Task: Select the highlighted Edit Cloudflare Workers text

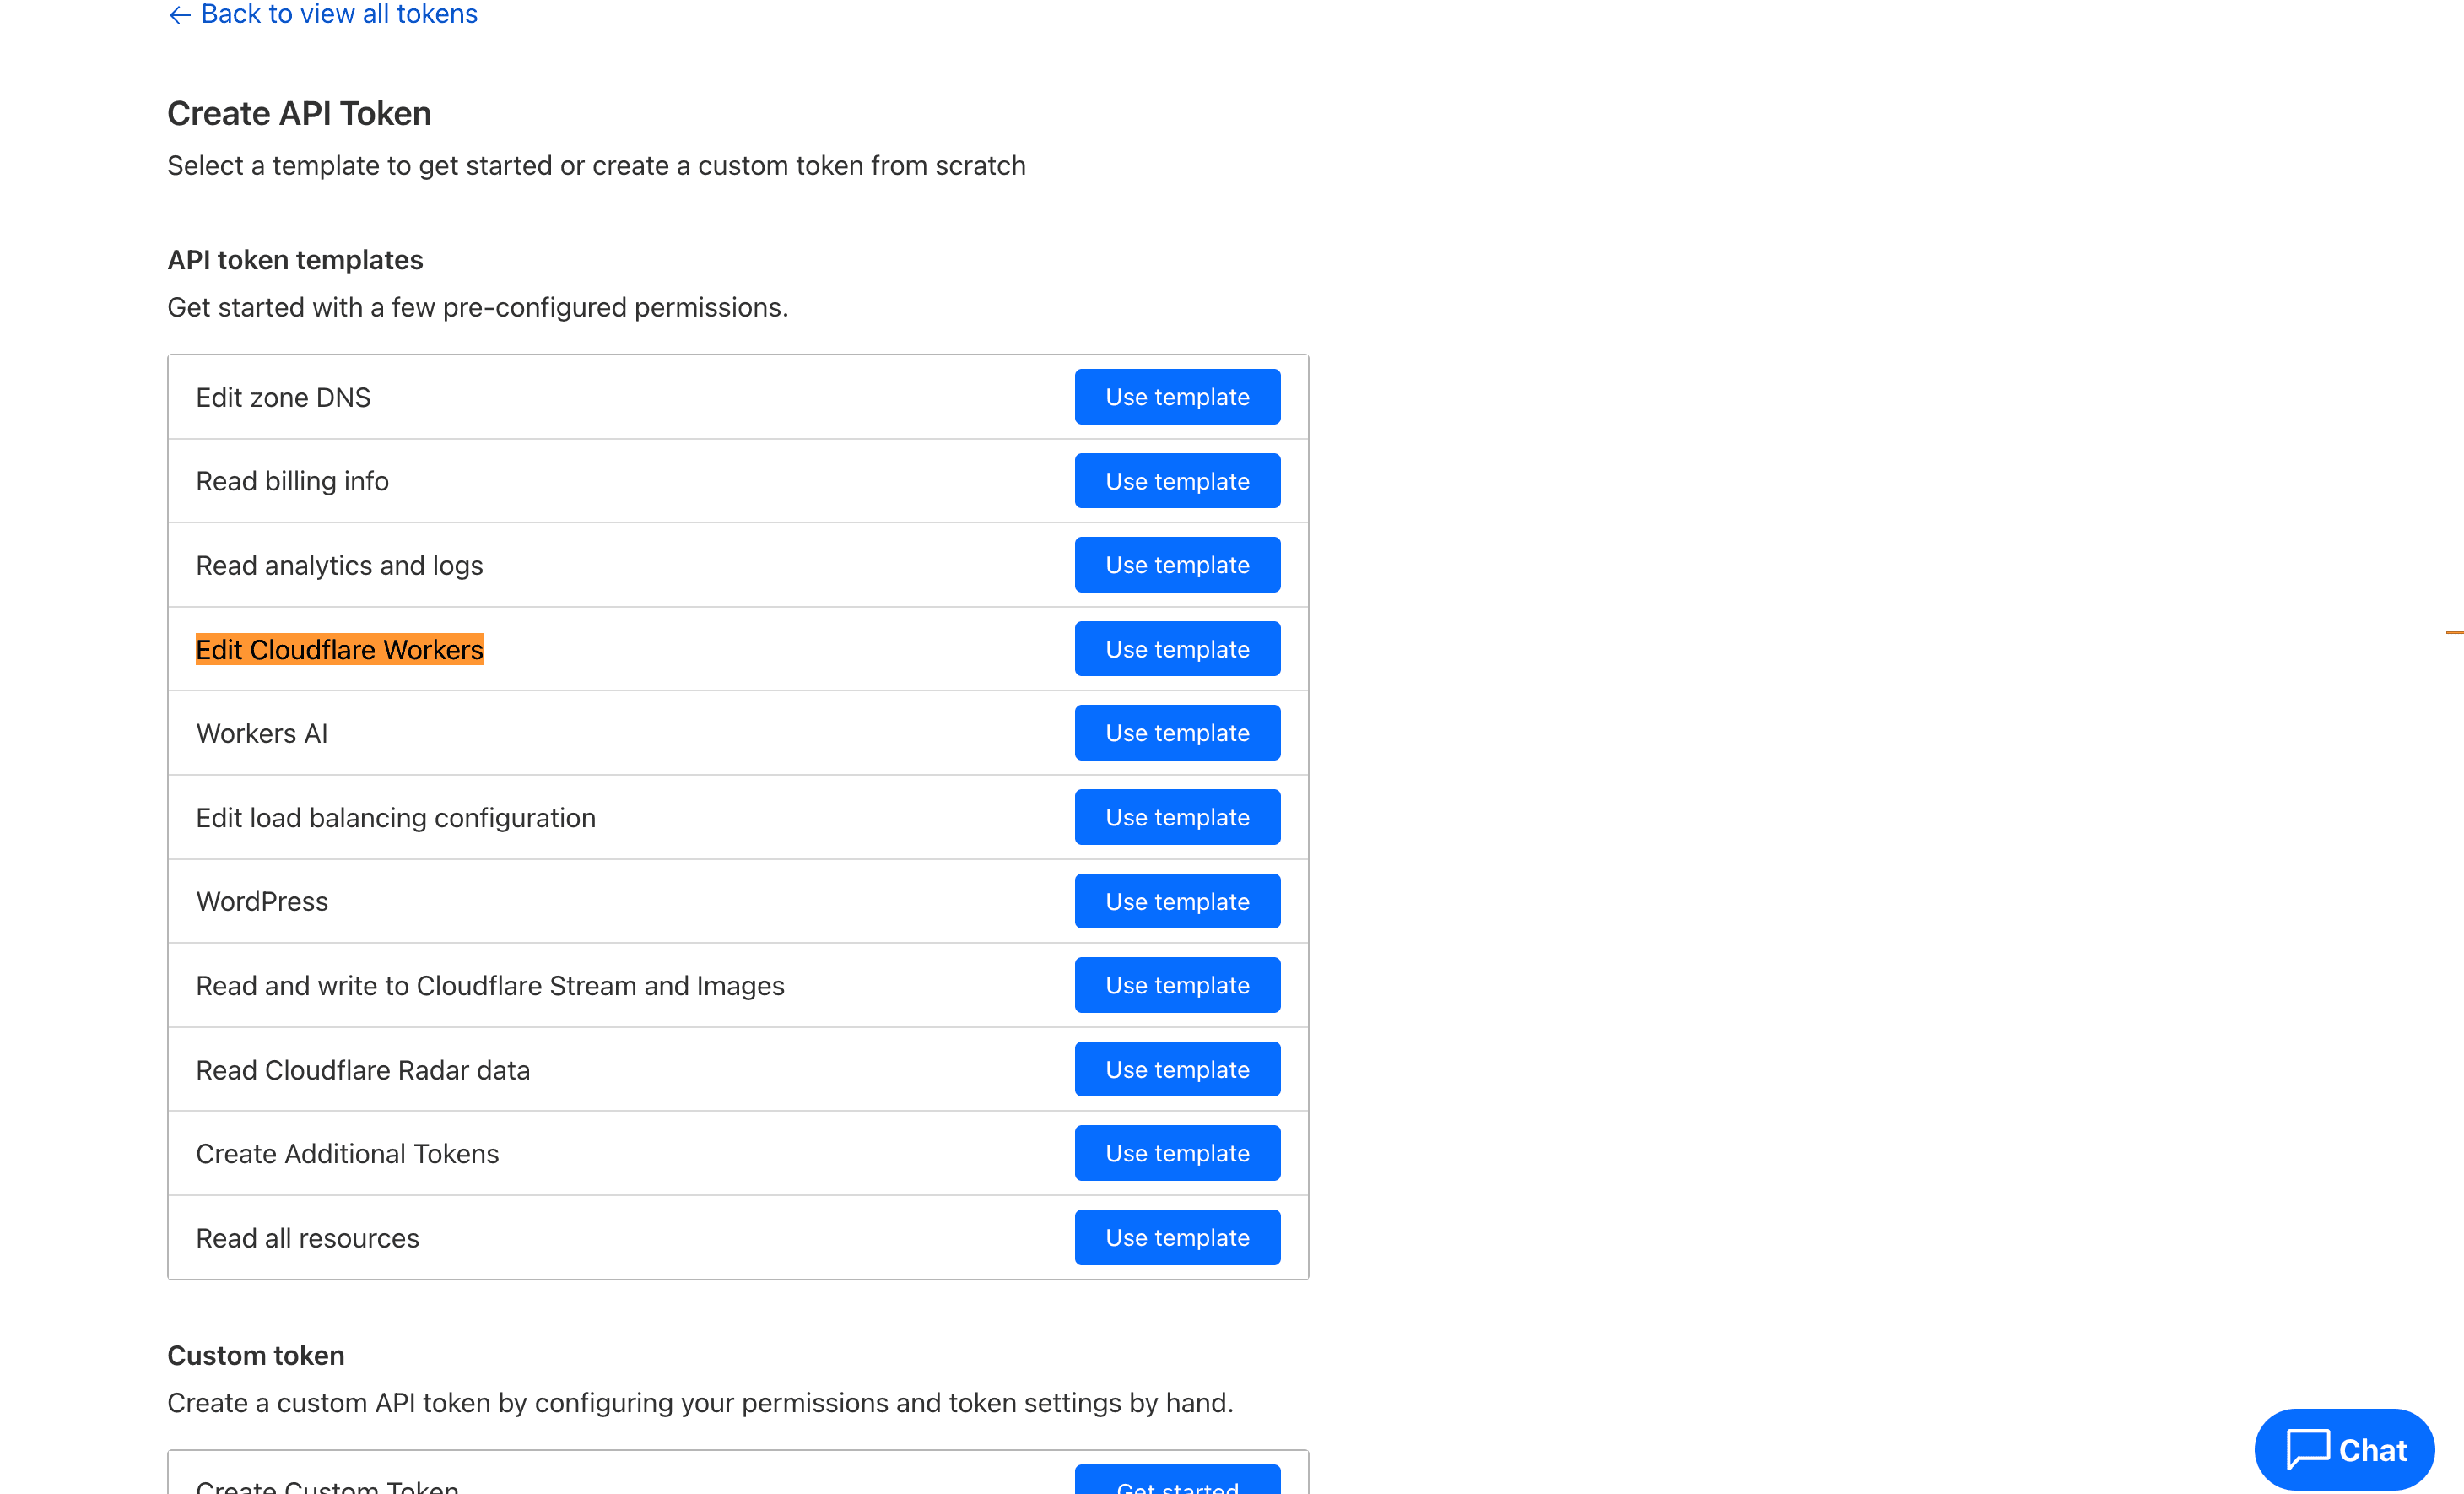Action: [339, 649]
